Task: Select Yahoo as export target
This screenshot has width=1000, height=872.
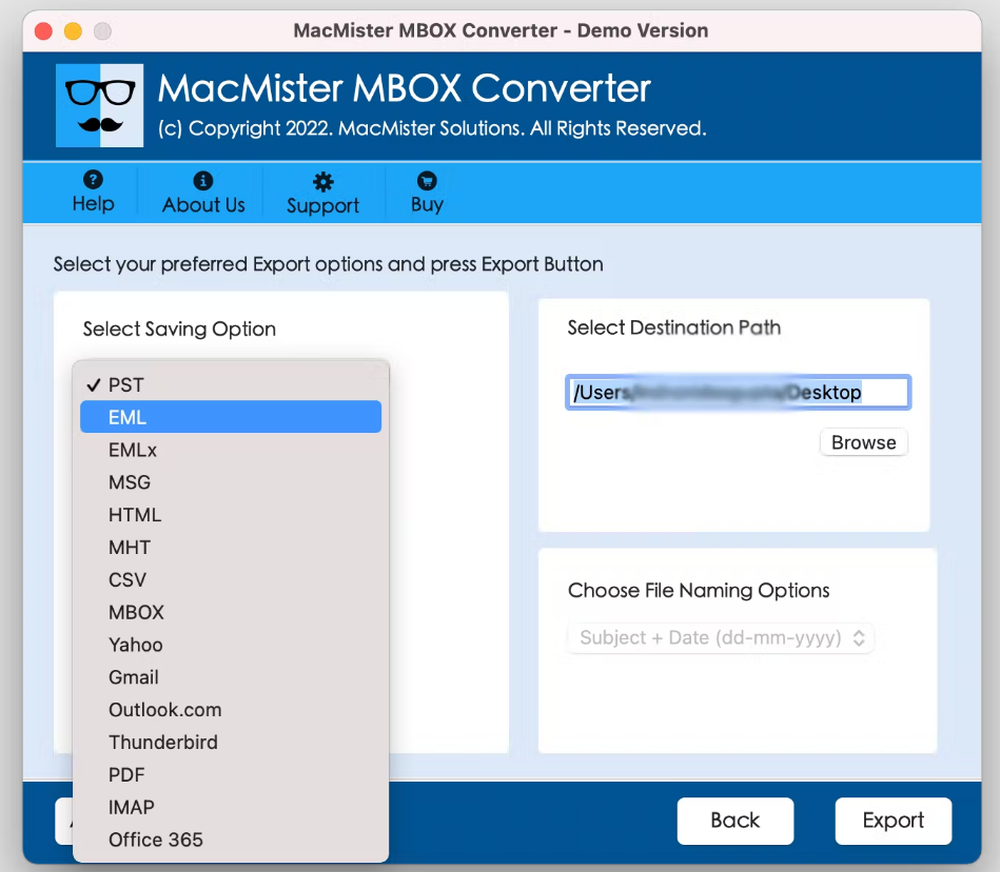Action: coord(231,645)
